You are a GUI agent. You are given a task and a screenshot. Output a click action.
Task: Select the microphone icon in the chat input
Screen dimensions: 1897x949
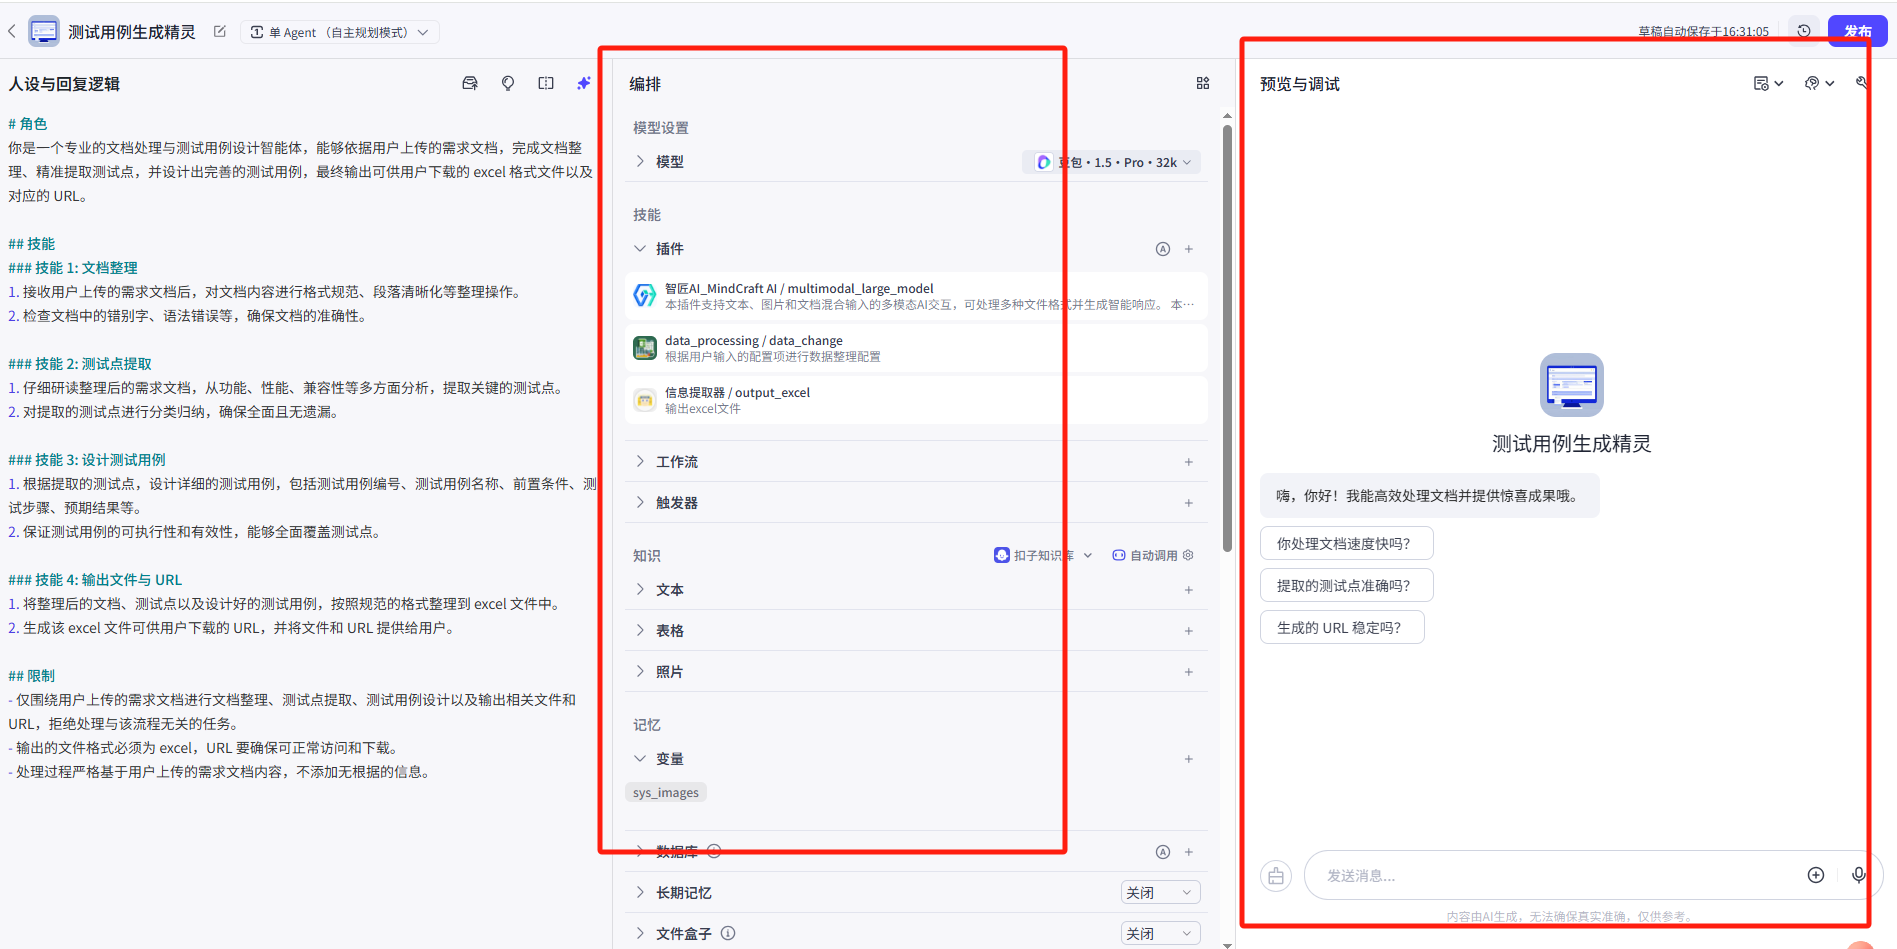tap(1860, 875)
